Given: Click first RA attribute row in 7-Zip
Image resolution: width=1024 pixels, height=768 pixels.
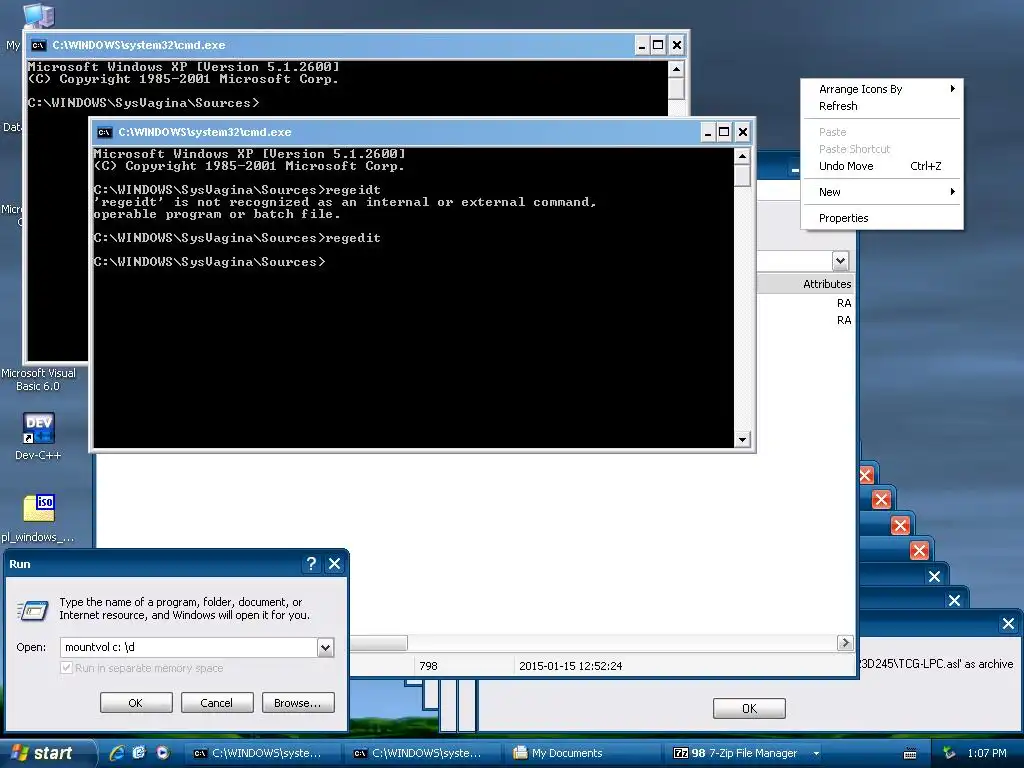Looking at the screenshot, I should 844,303.
